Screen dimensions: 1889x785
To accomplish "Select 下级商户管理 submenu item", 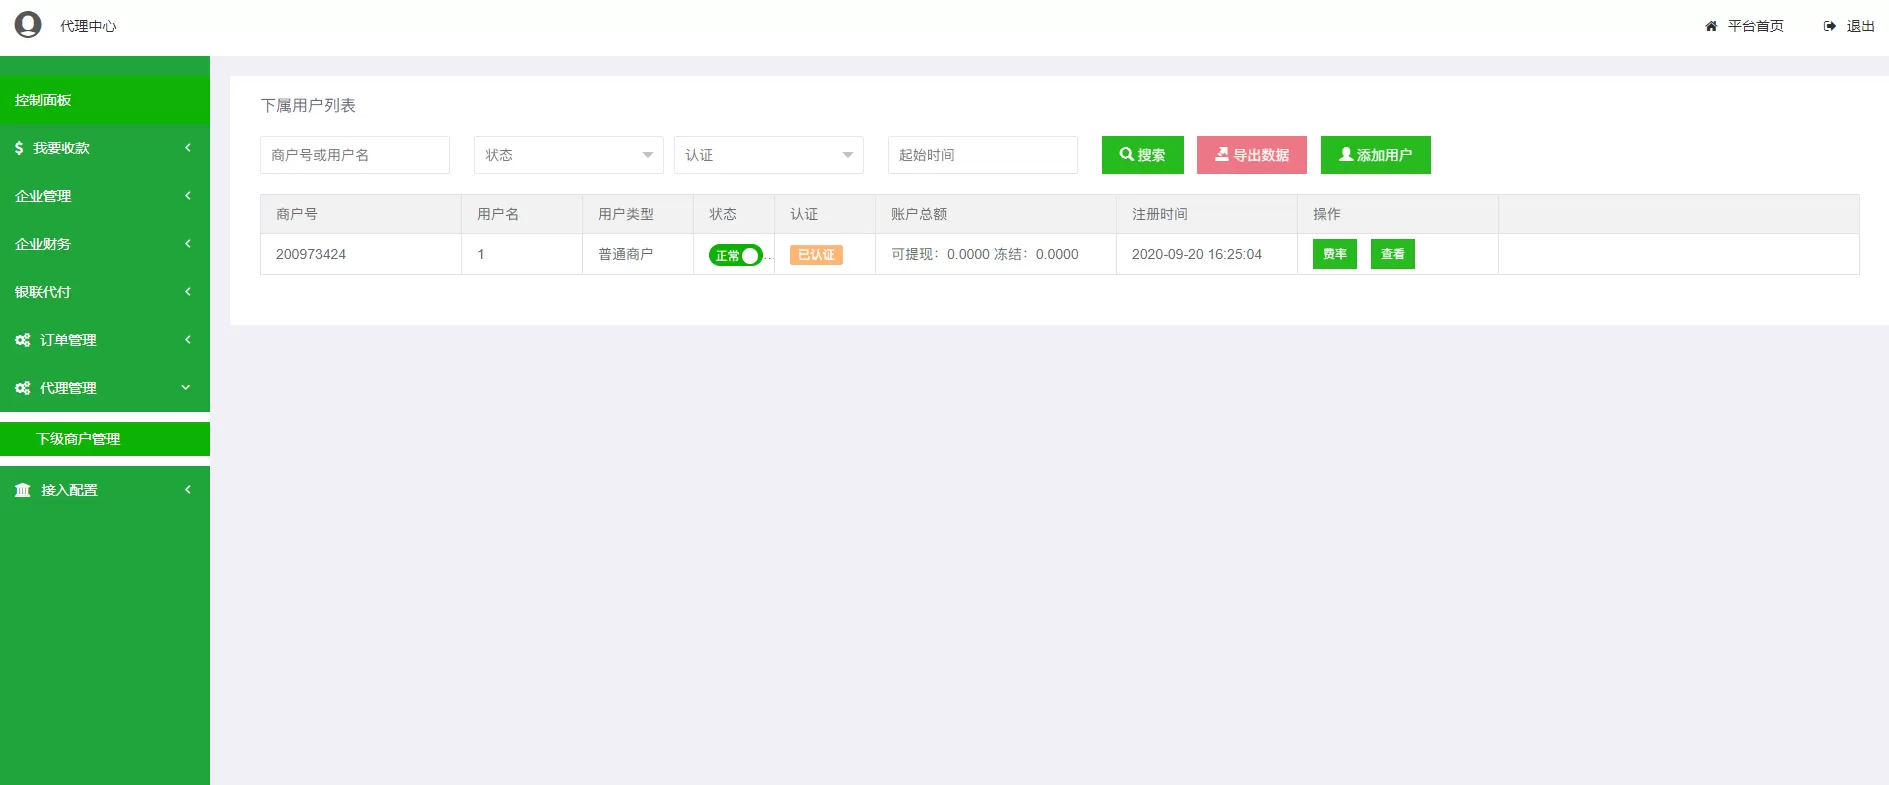I will [x=104, y=439].
